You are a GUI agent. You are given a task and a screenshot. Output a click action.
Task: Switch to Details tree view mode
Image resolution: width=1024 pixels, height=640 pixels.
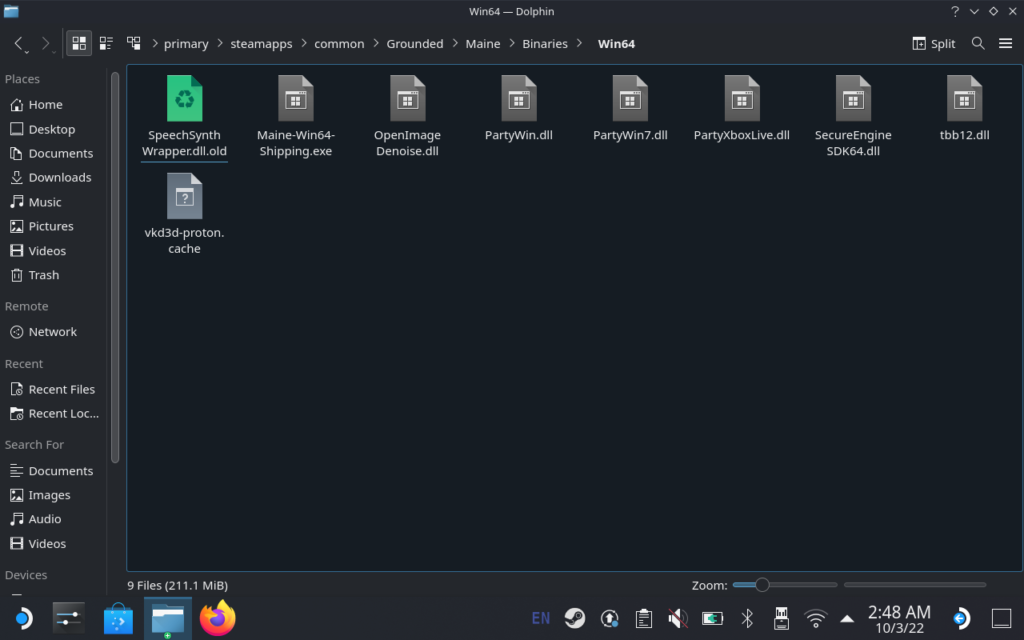click(133, 44)
